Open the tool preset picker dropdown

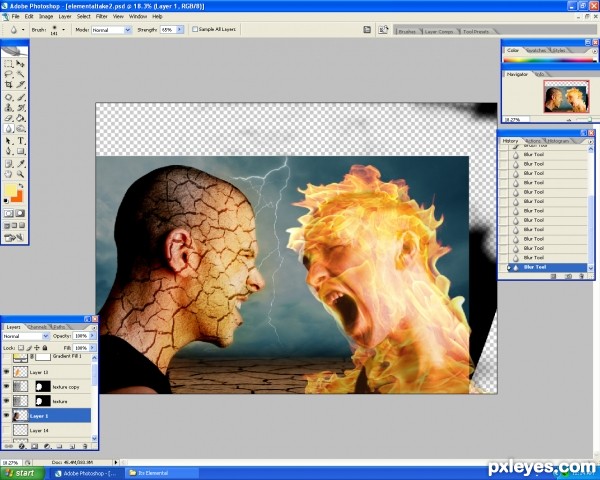click(x=23, y=29)
